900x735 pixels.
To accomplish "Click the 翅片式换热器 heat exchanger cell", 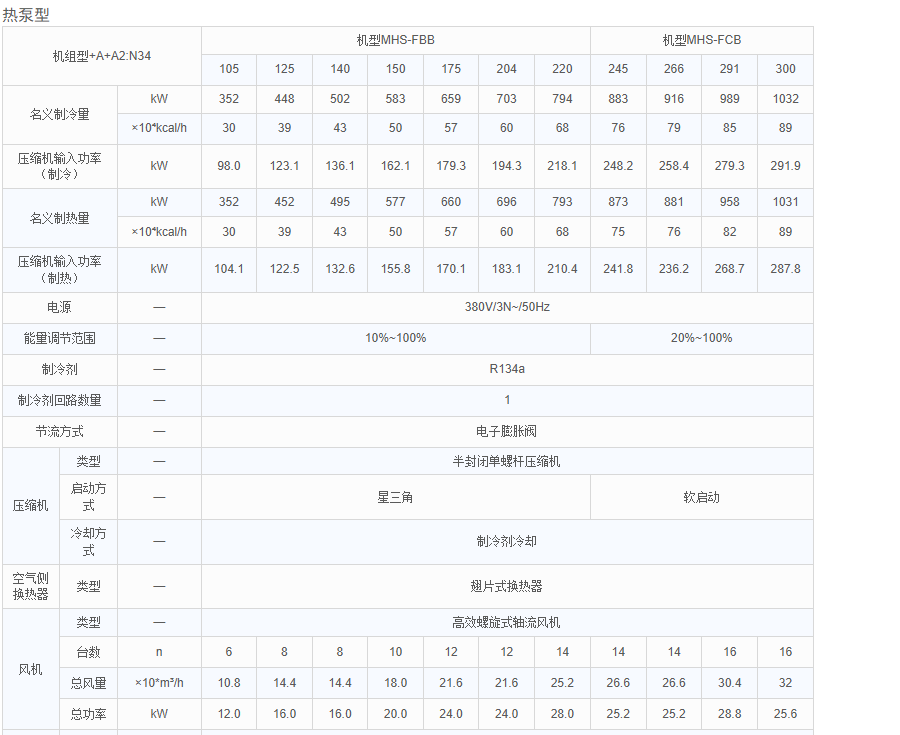I will point(507,586).
